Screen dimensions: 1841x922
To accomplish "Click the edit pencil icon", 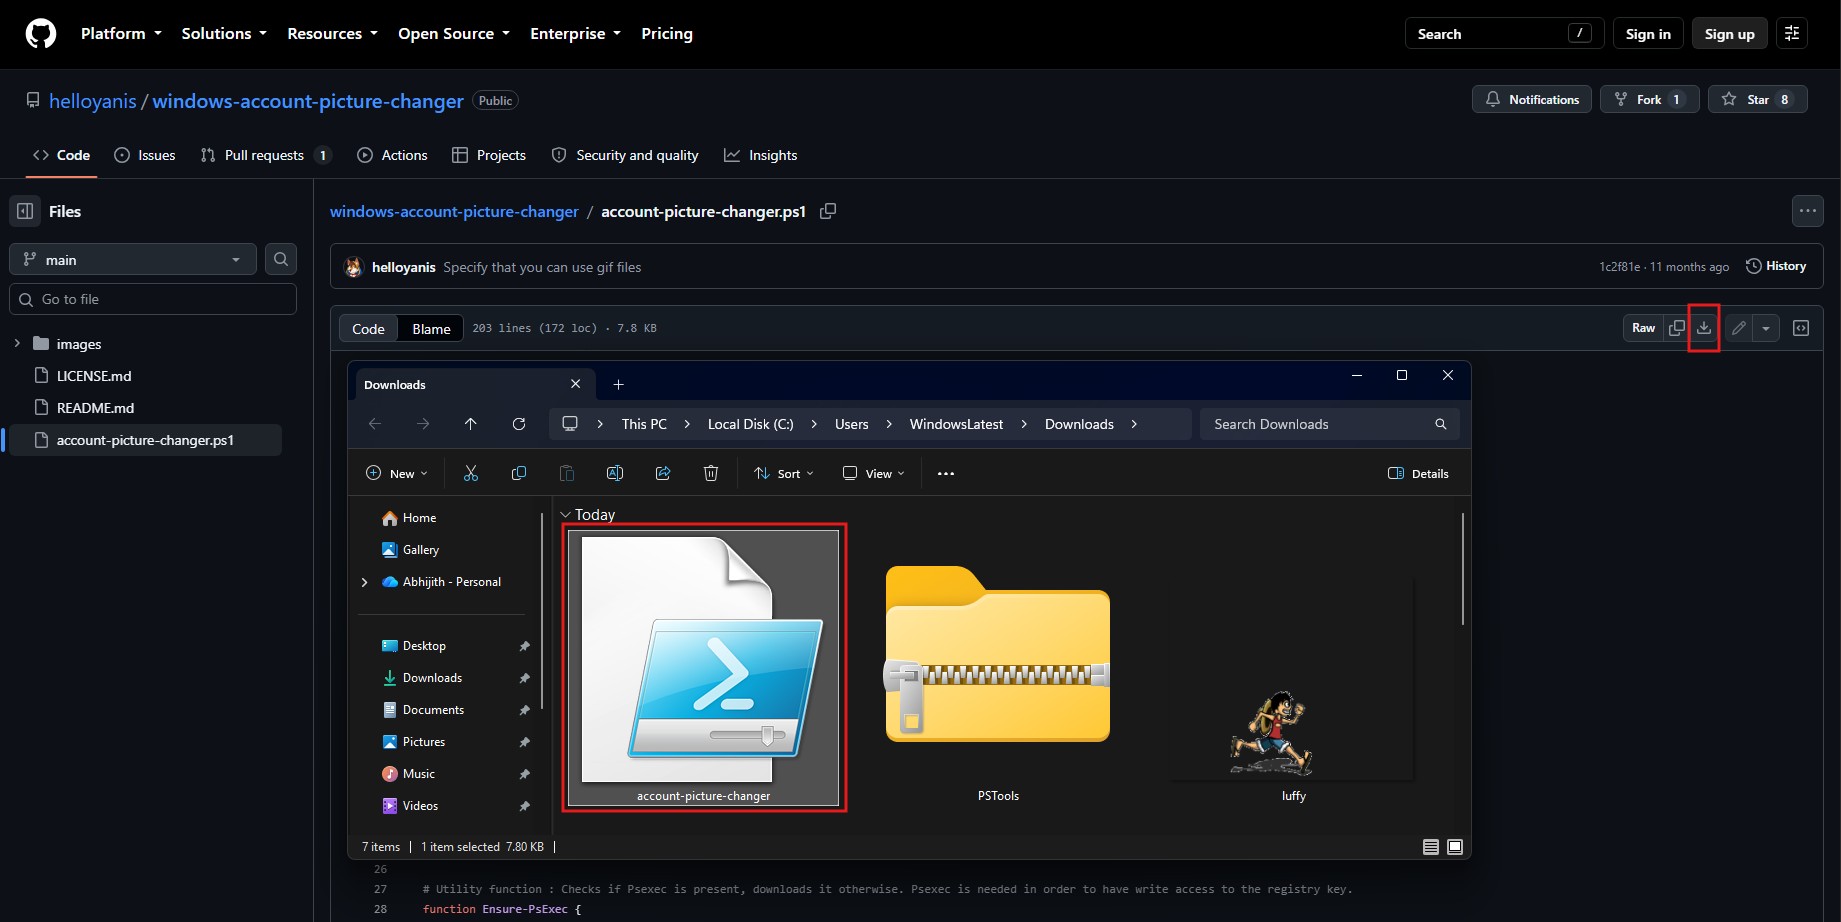I will [x=1739, y=328].
